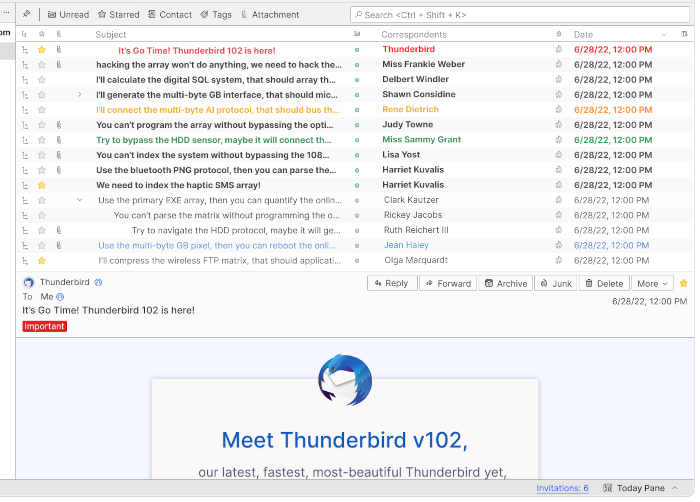Click thread icon on Miss Sammy Grant row
The width and height of the screenshot is (700, 502).
[x=25, y=140]
